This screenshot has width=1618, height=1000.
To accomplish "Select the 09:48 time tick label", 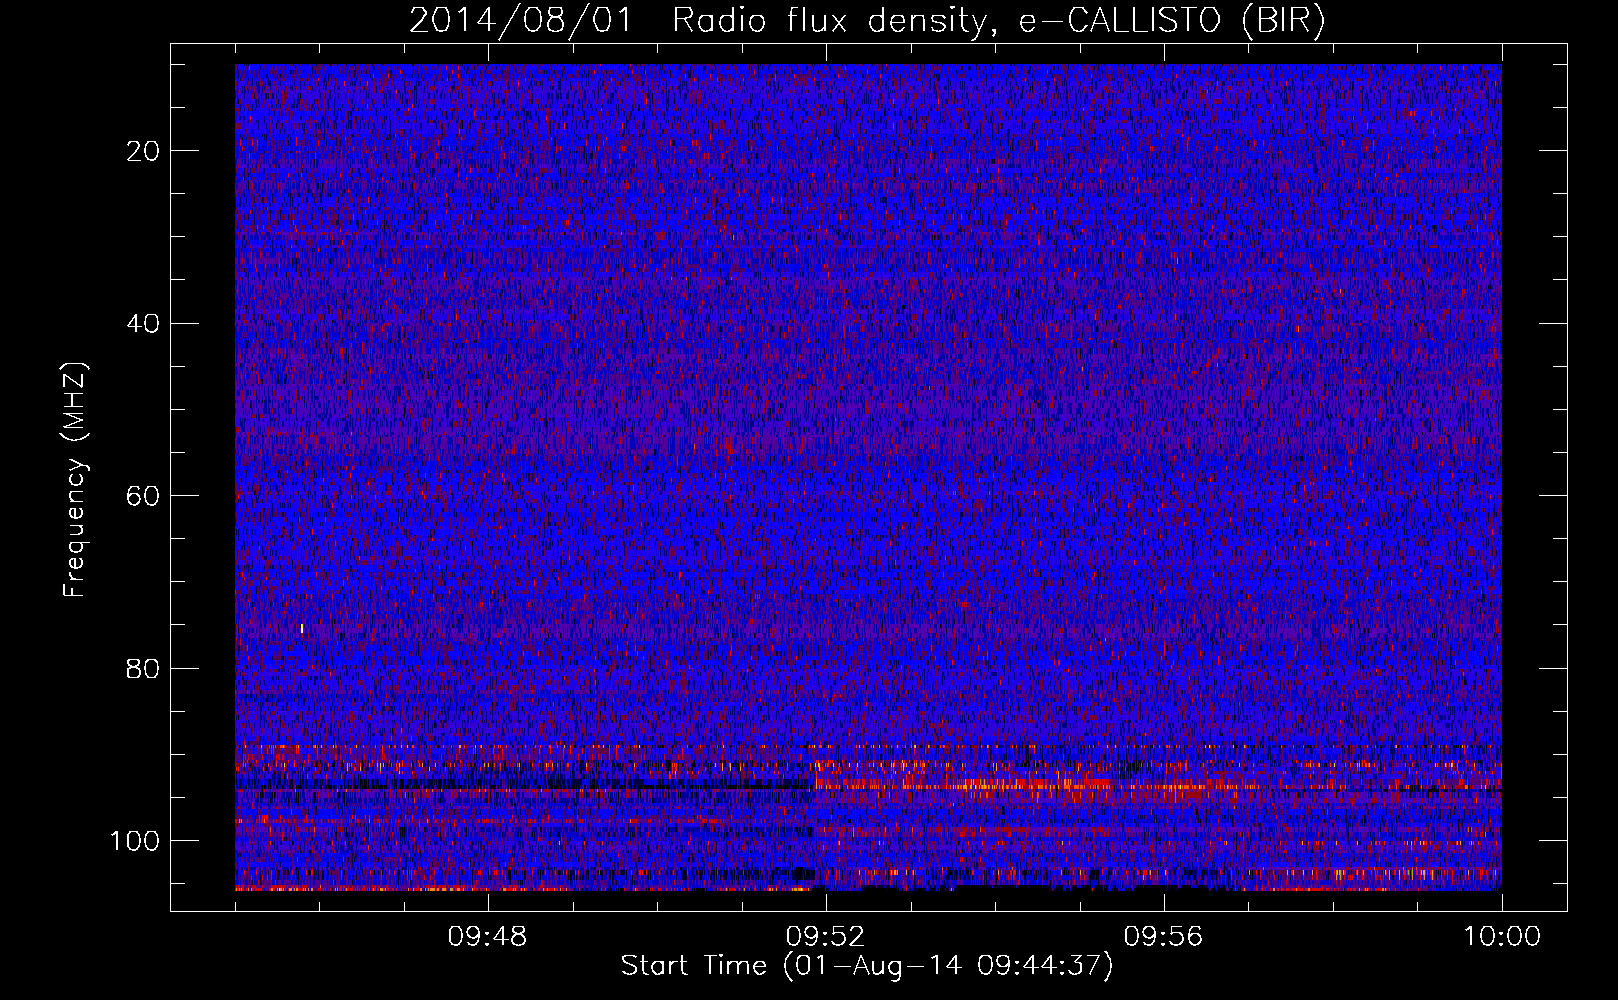I will [487, 937].
